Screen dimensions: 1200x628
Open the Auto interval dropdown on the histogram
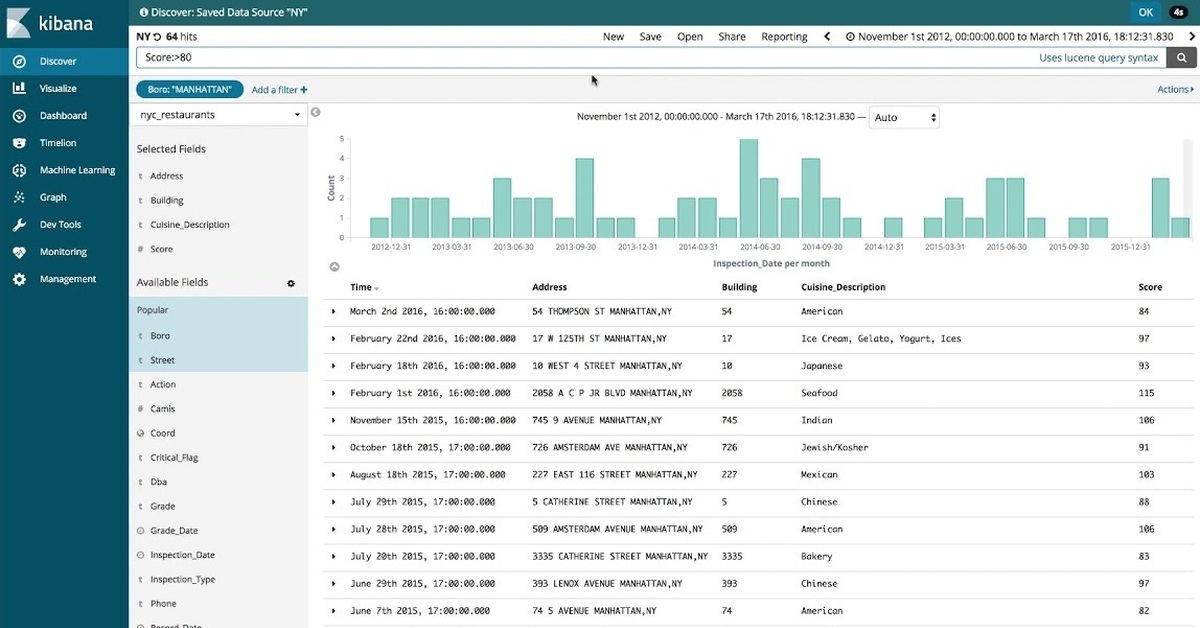point(904,117)
